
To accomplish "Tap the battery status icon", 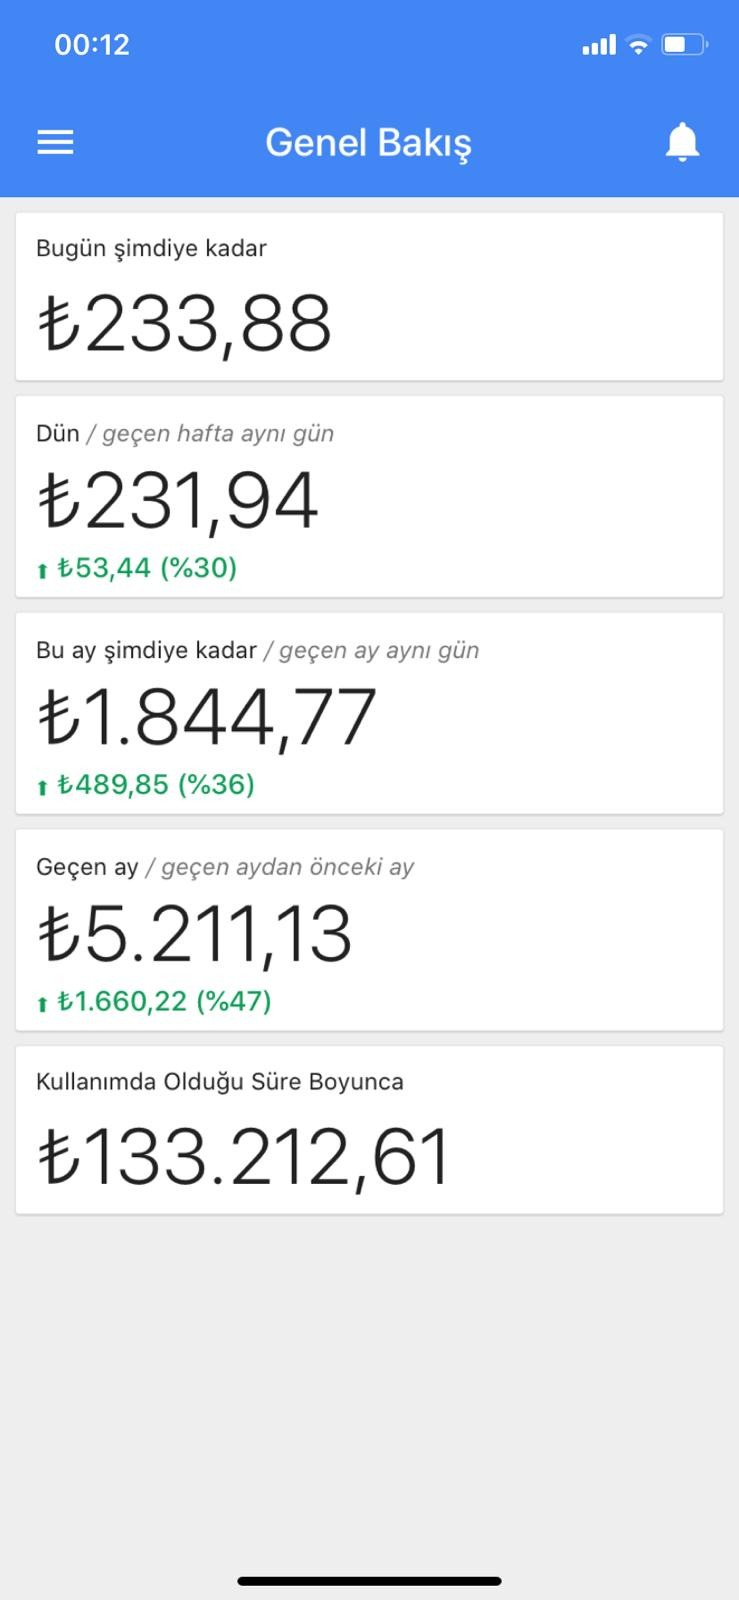I will coord(685,44).
